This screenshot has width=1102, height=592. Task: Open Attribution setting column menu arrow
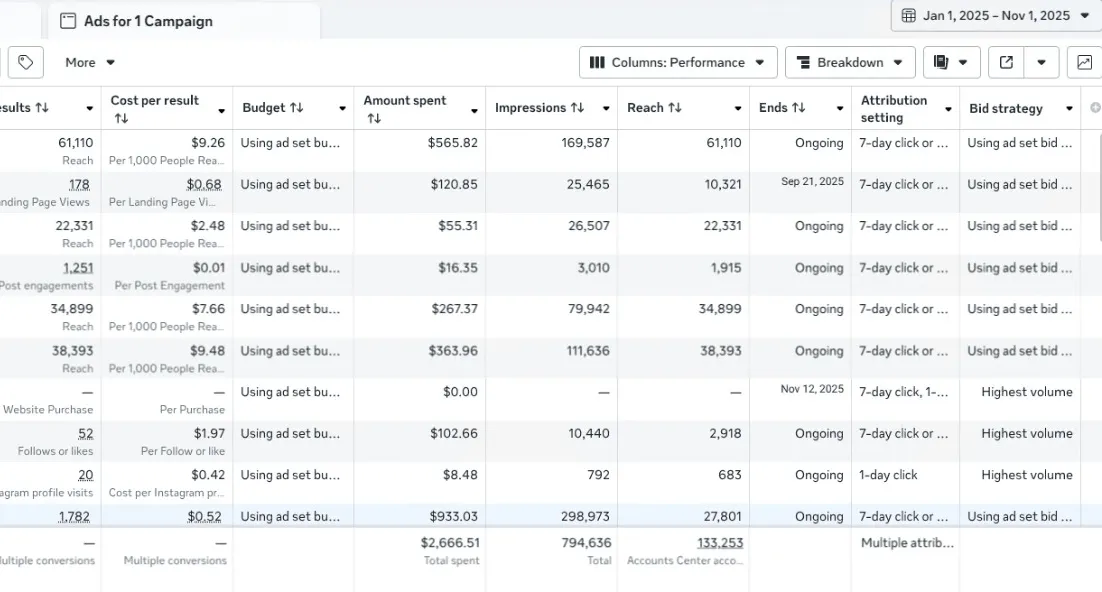pos(948,109)
